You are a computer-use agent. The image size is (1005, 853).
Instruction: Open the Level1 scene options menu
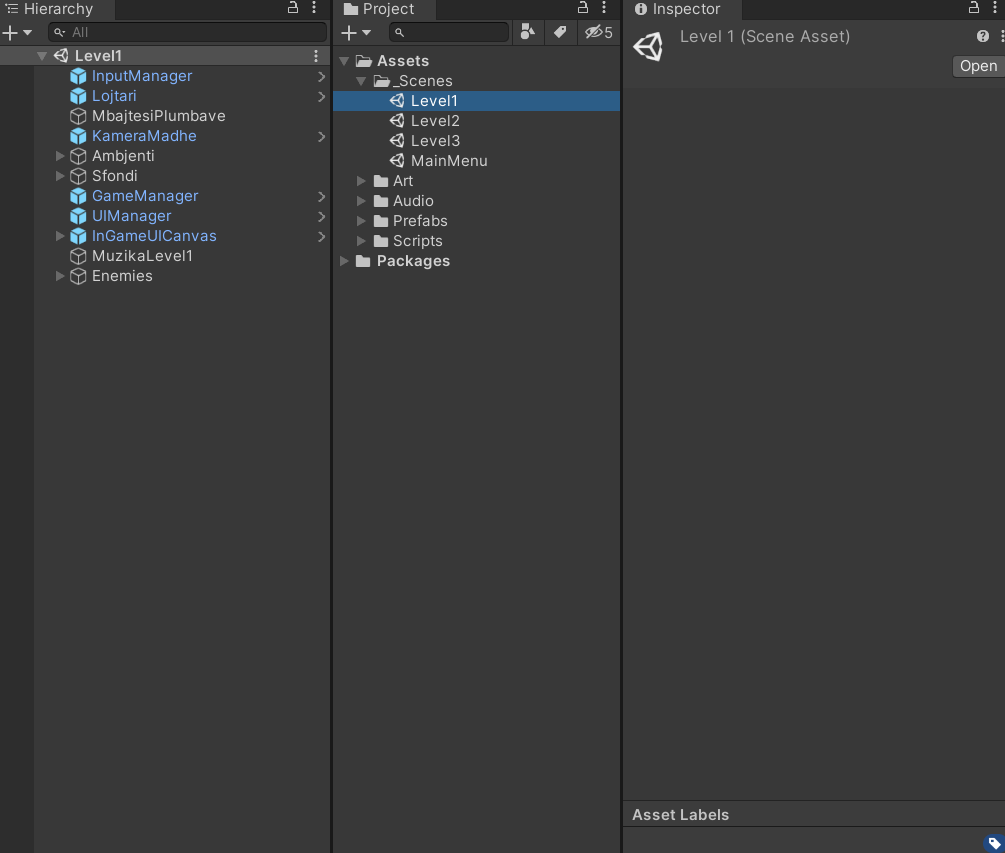tap(316, 56)
